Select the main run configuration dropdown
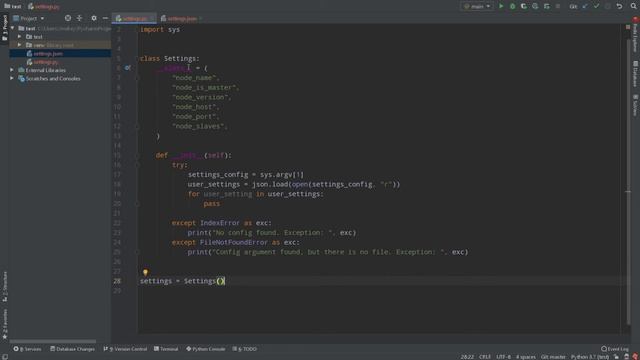The height and width of the screenshot is (360, 640). (x=477, y=6)
